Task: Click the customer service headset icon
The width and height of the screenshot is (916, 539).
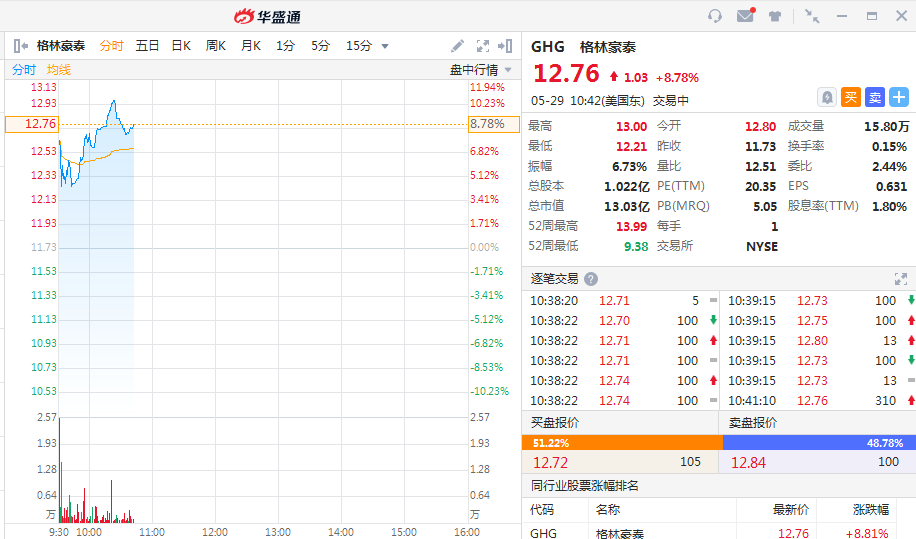Action: click(714, 16)
